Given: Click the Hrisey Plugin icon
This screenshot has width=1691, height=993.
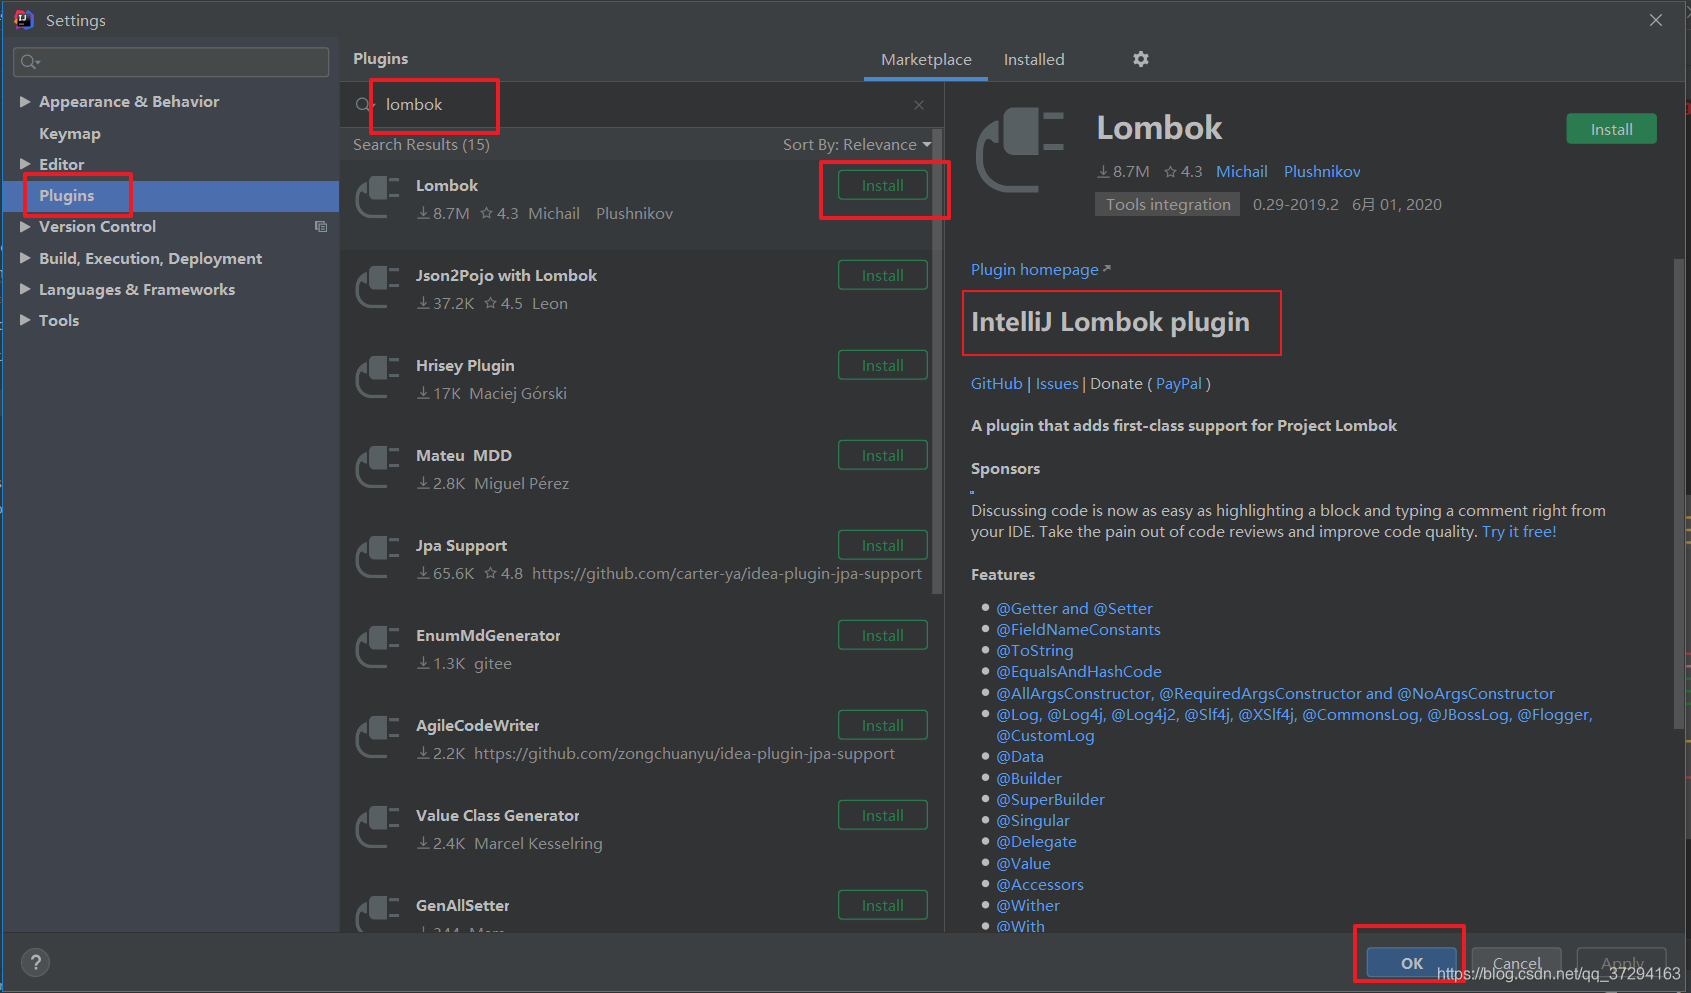Looking at the screenshot, I should click(378, 377).
